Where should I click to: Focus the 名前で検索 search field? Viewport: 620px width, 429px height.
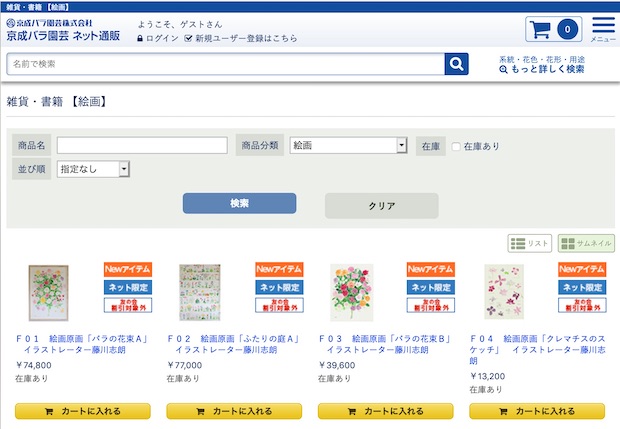tap(226, 64)
